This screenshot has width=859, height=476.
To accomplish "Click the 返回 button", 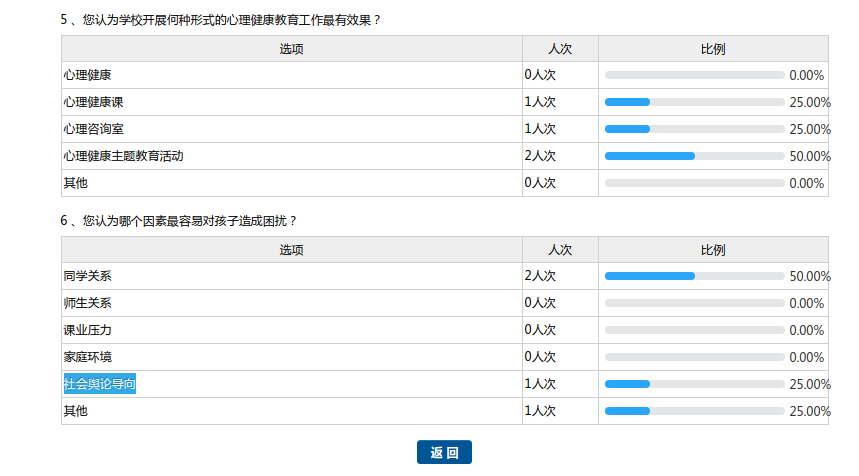I will 444,453.
